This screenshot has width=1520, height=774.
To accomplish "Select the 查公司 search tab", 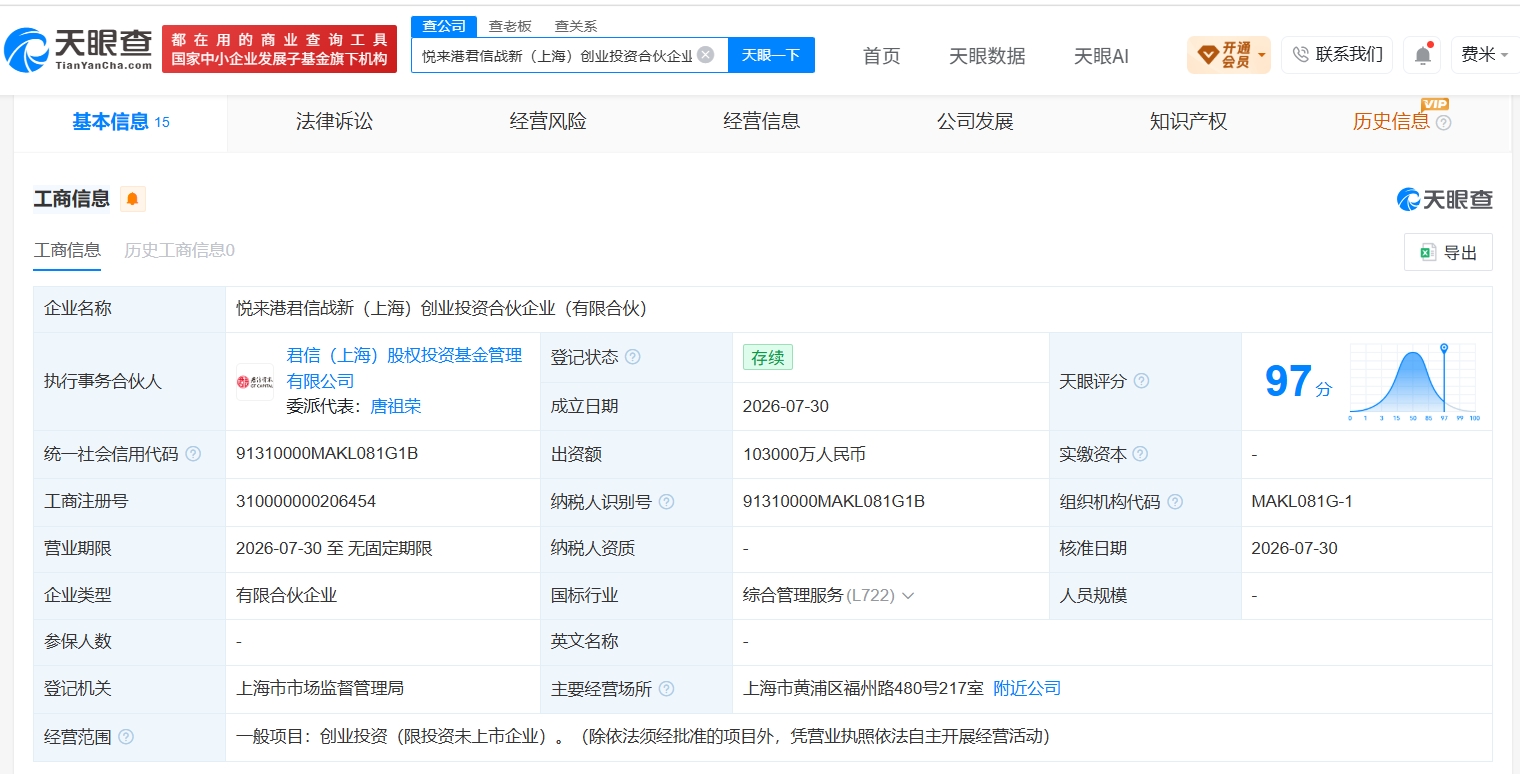I will click(444, 26).
